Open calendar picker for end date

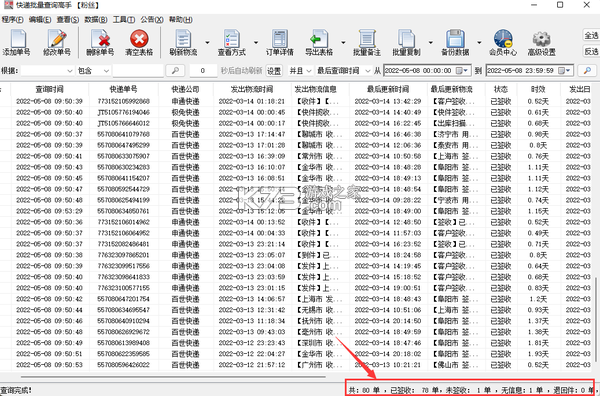[564, 70]
